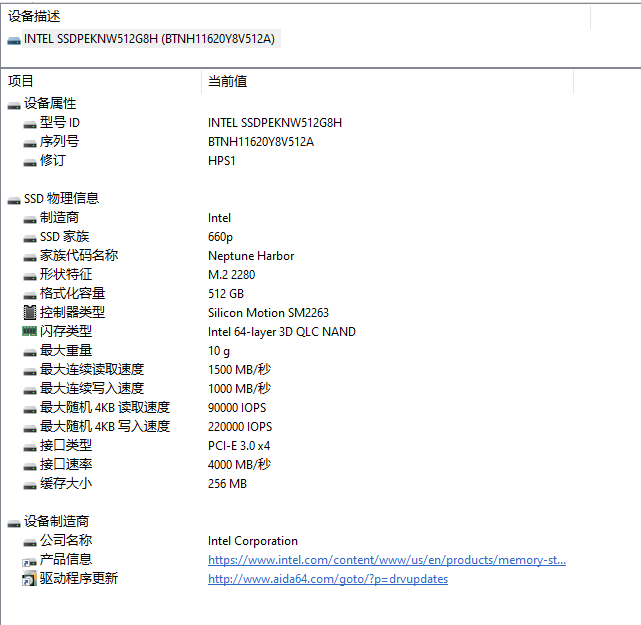Click the drive icon next to INTEL SSDPEKNW512G8H device
The image size is (641, 625).
click(x=14, y=40)
